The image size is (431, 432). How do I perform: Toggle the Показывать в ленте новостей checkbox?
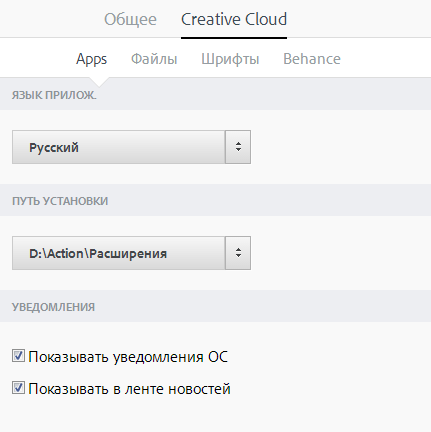click(x=18, y=388)
